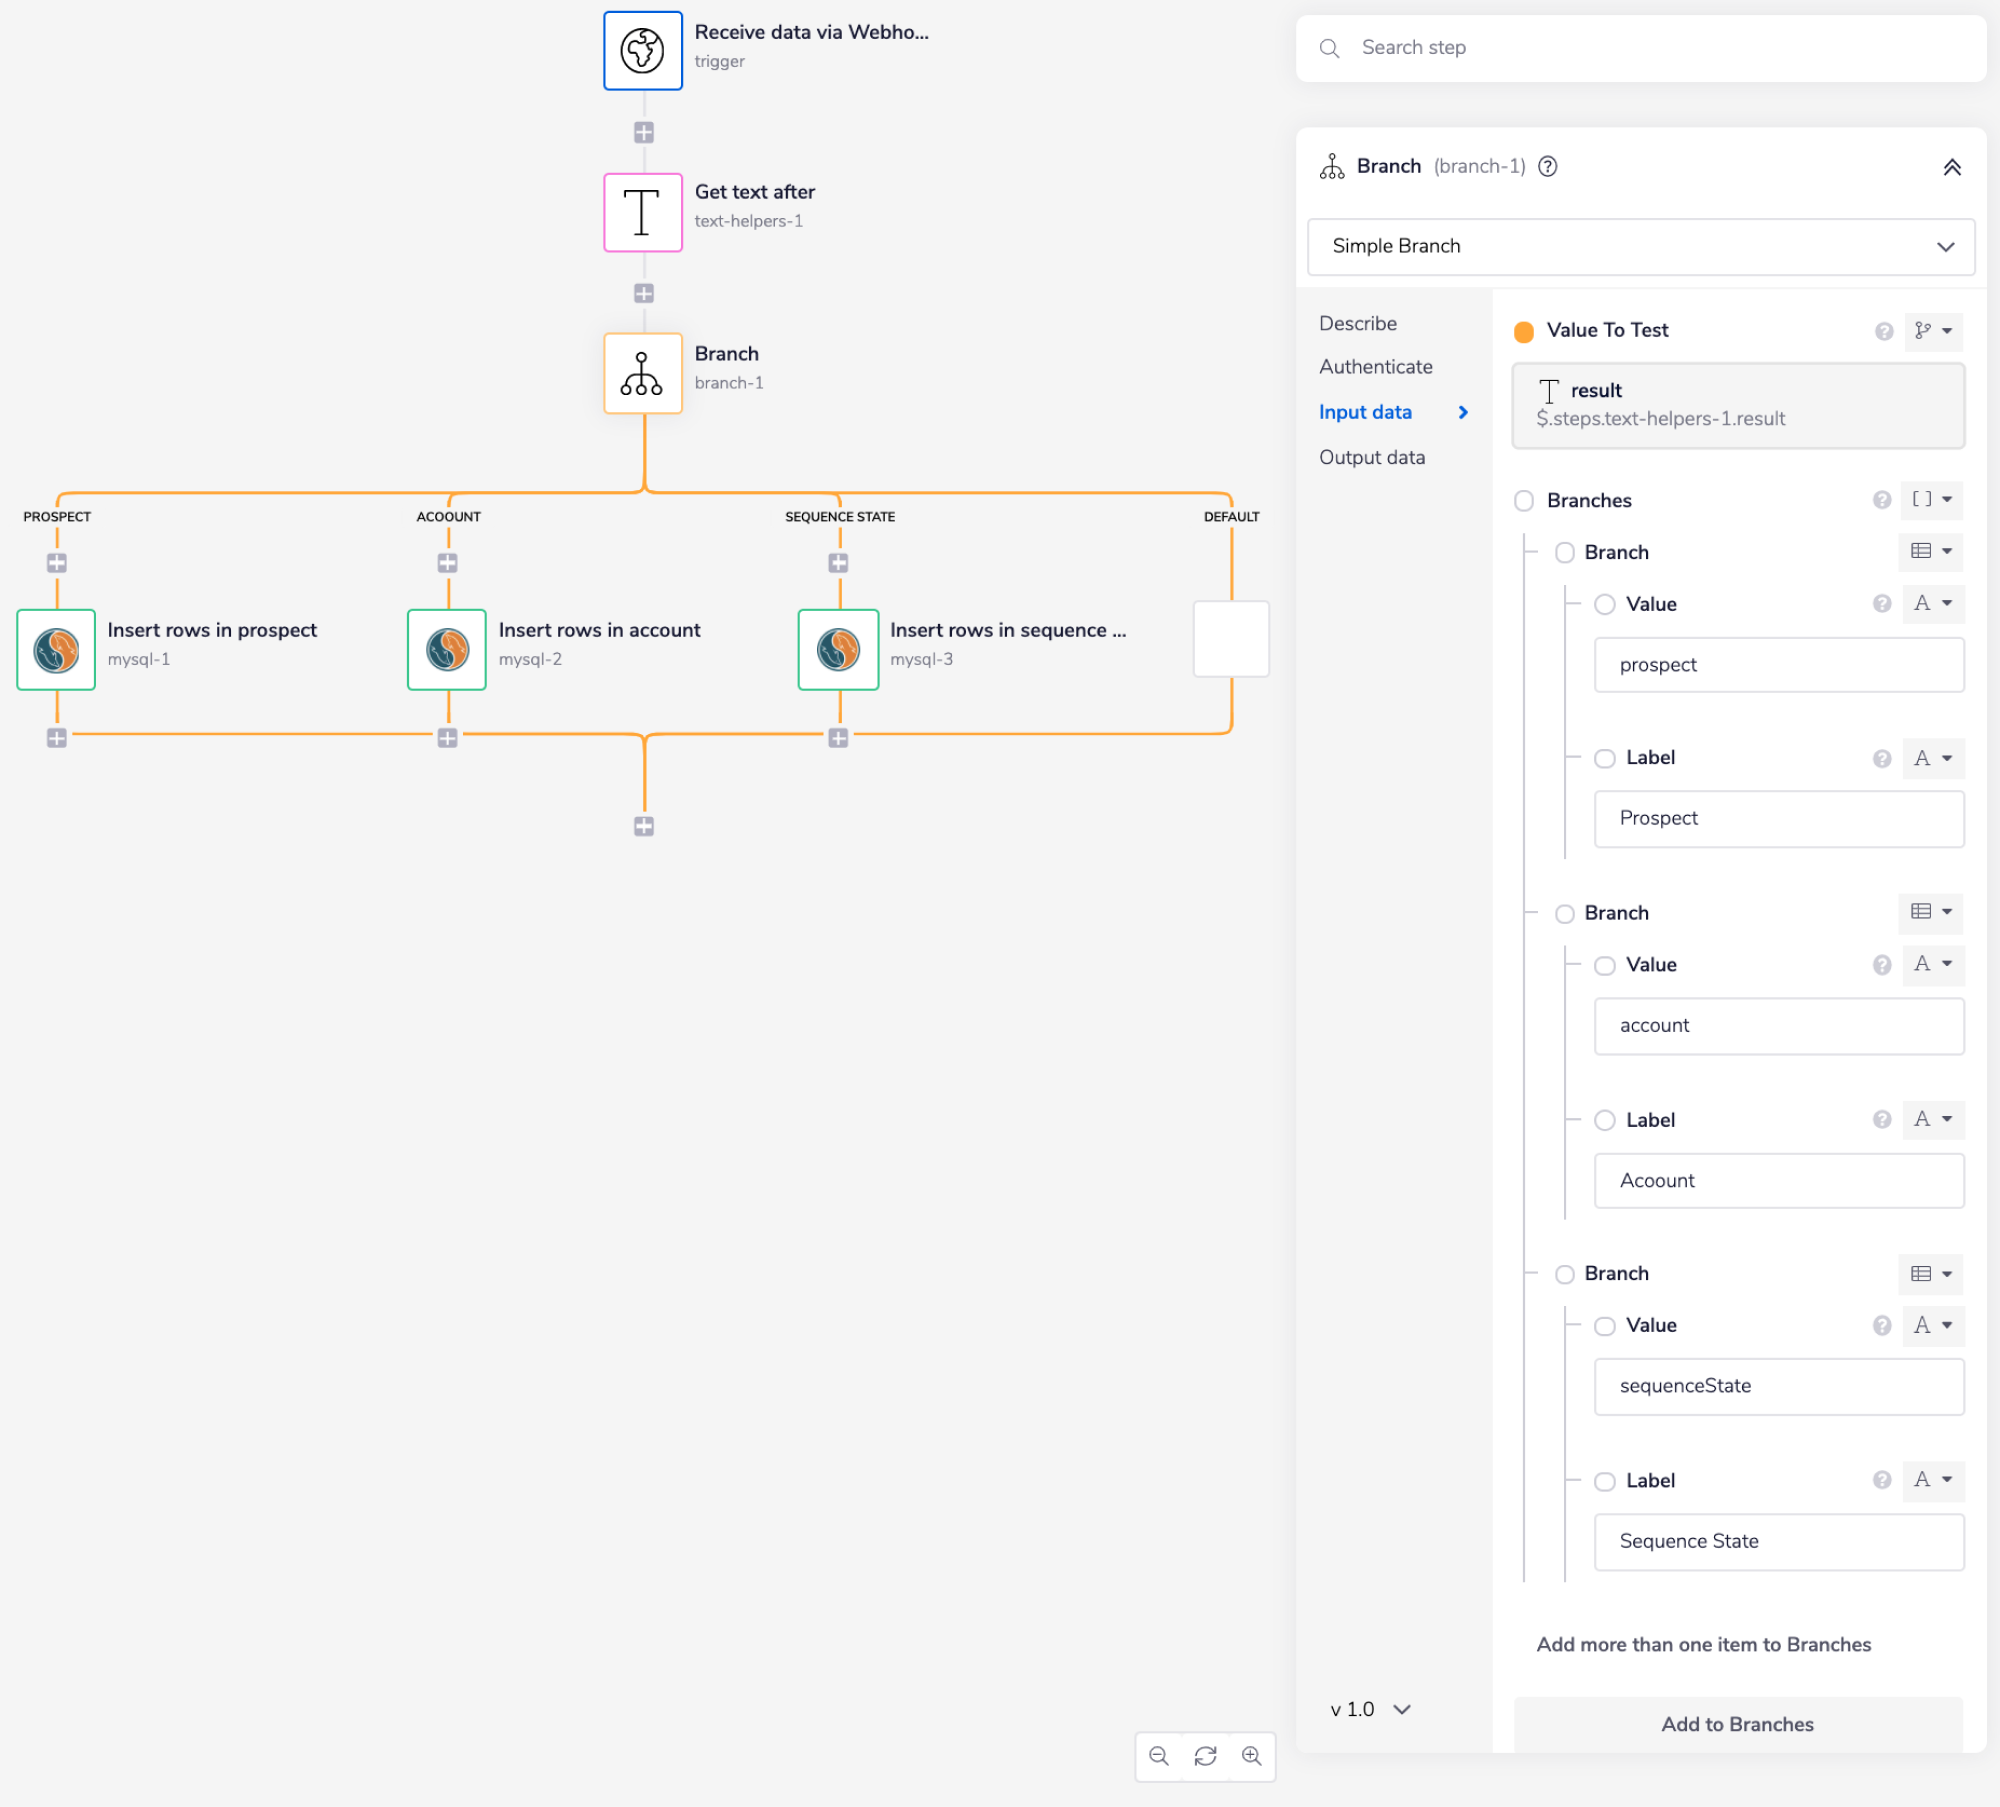Click the orange Value To Test indicator

pyautogui.click(x=1523, y=332)
